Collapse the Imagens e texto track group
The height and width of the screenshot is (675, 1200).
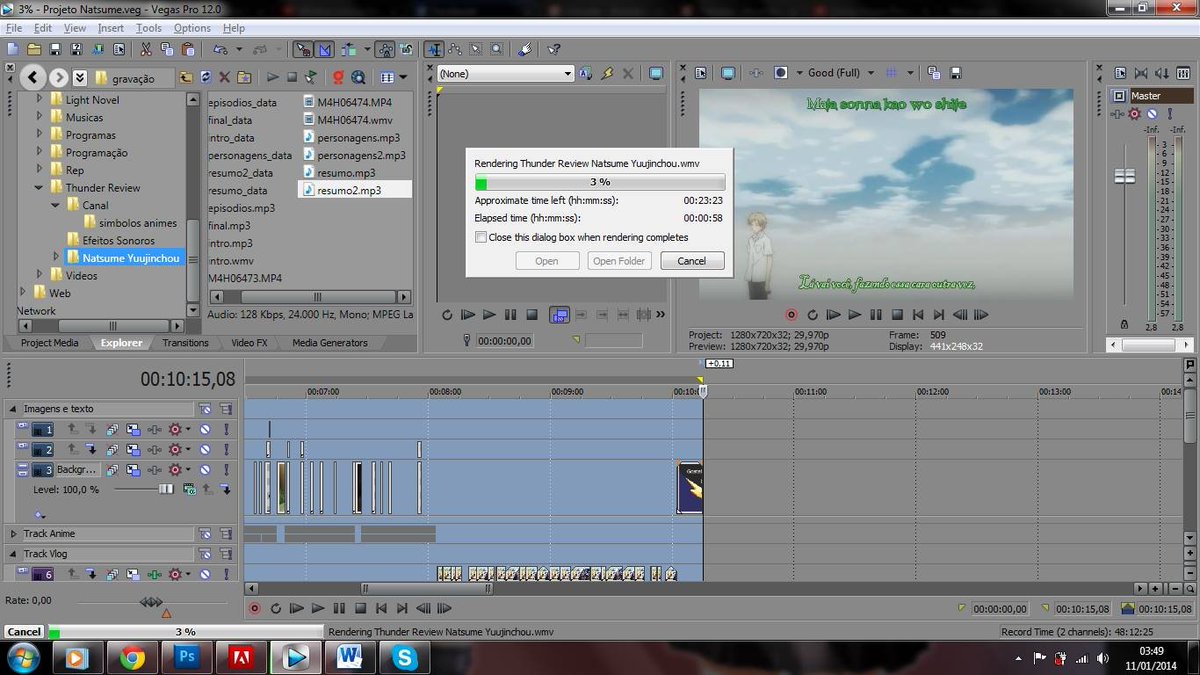(x=13, y=409)
